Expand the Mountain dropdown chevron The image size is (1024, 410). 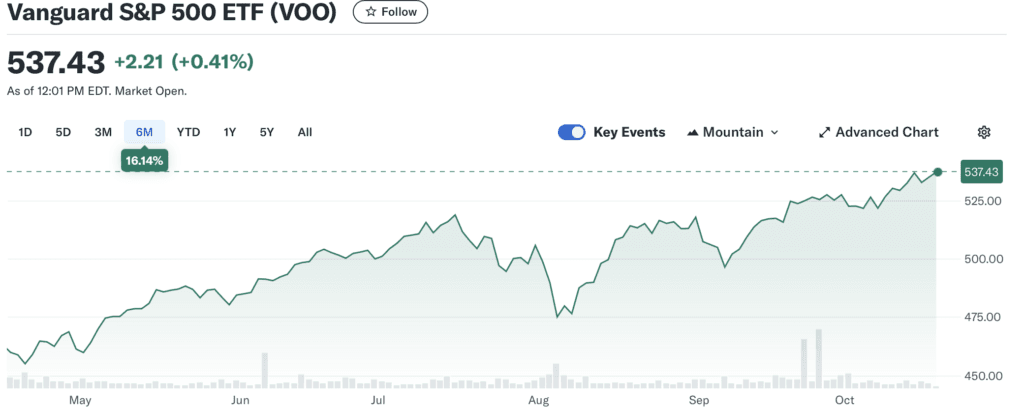[775, 132]
